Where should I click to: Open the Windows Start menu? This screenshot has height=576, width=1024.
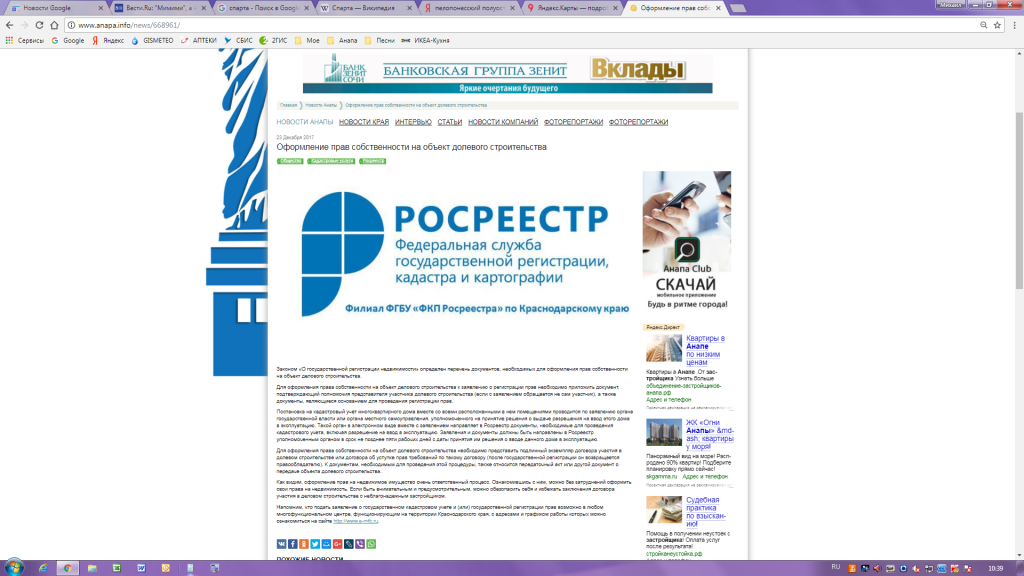click(x=14, y=568)
